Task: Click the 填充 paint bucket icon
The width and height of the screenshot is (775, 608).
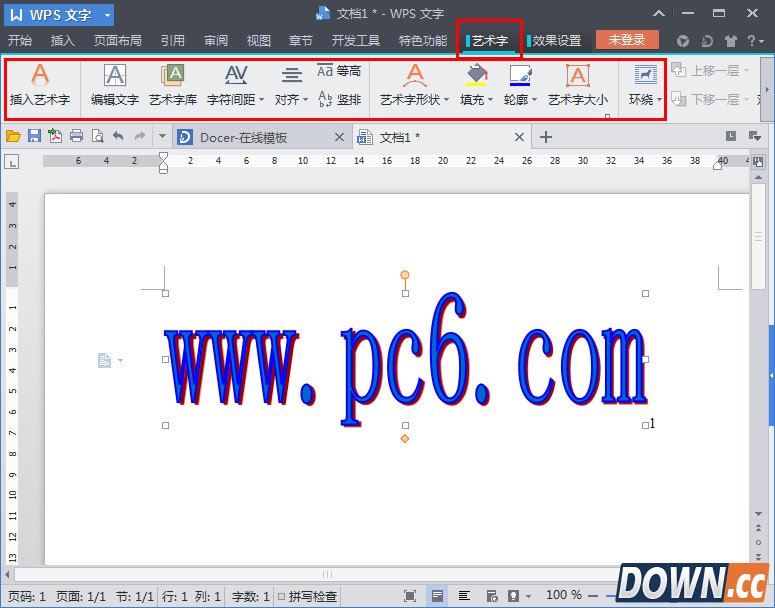Action: pos(476,76)
